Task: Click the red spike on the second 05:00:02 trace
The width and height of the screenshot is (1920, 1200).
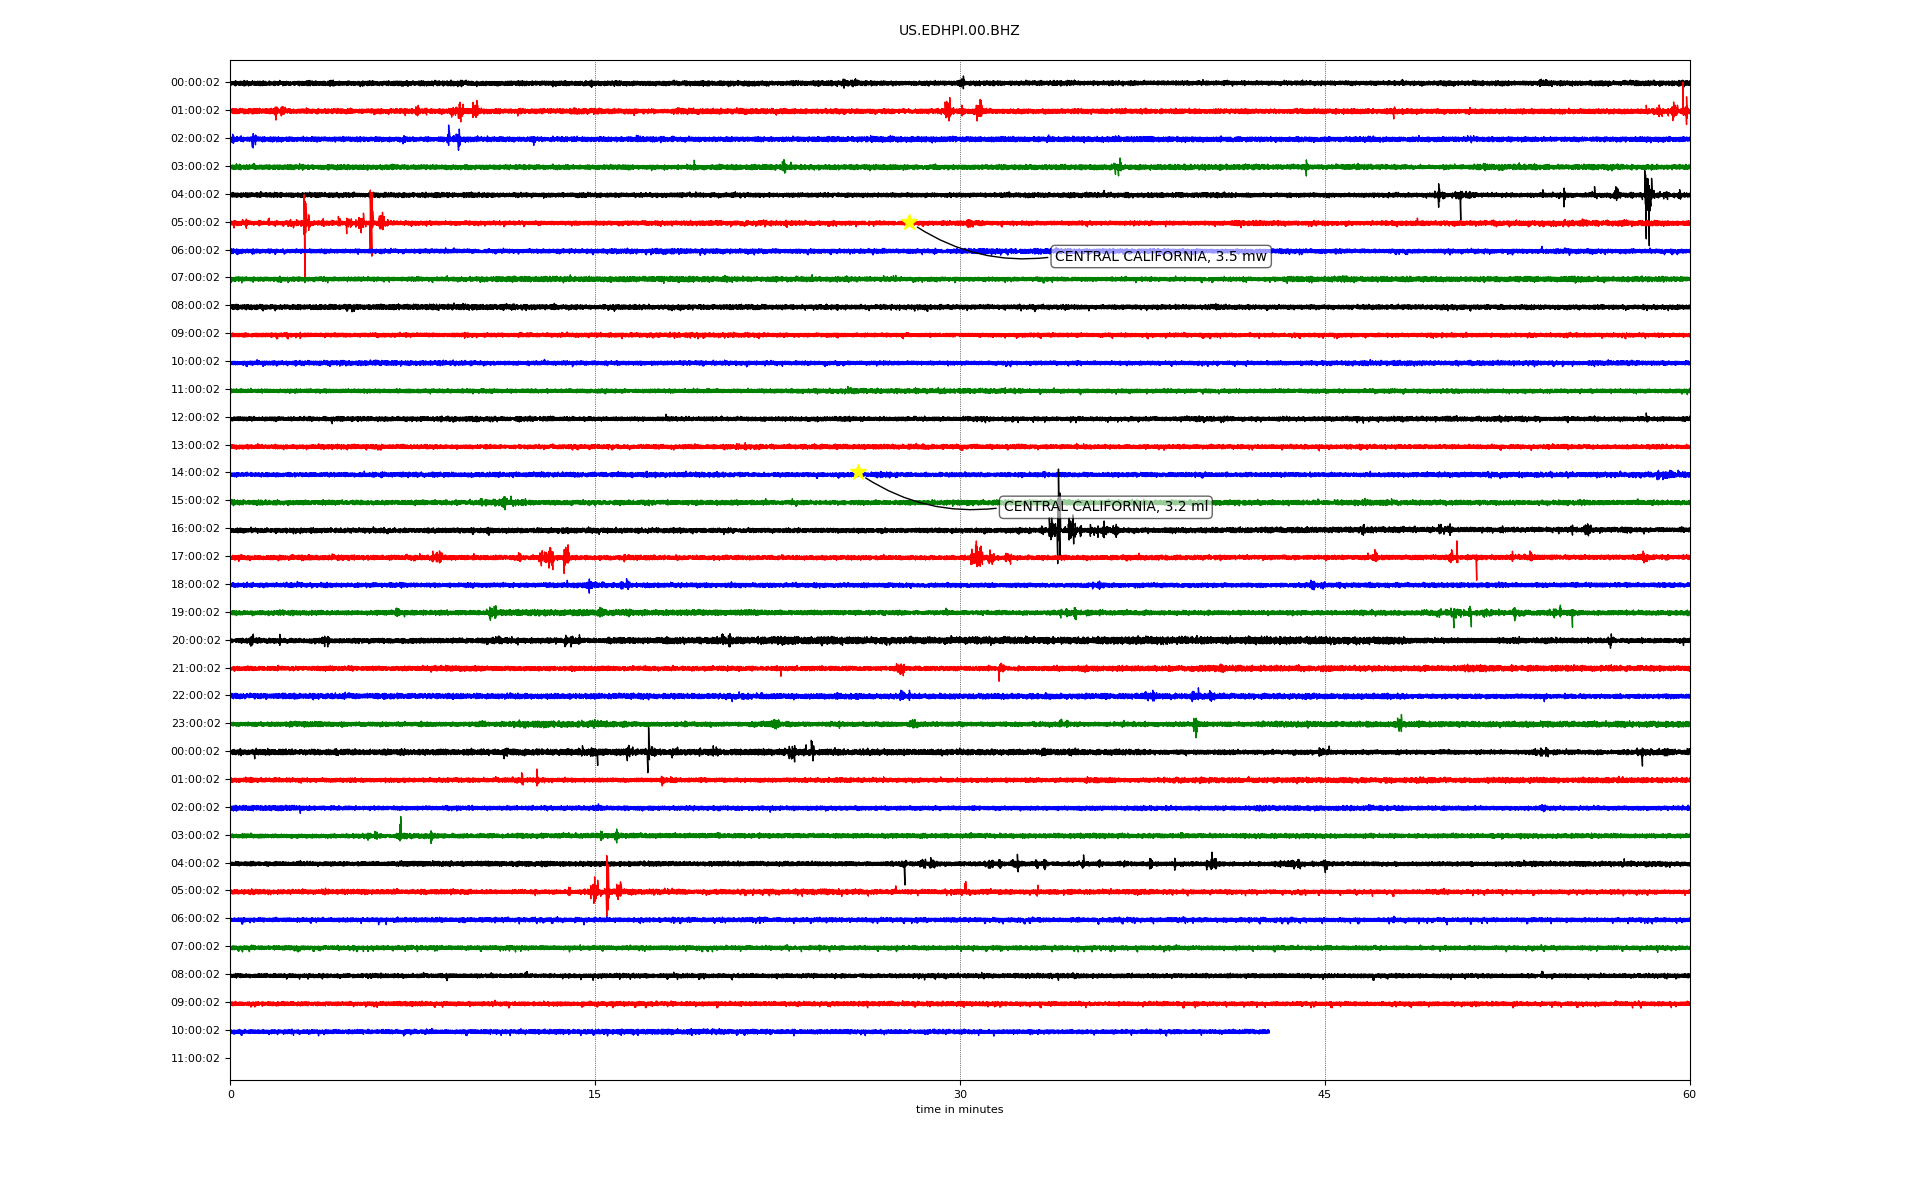Action: click(x=607, y=886)
